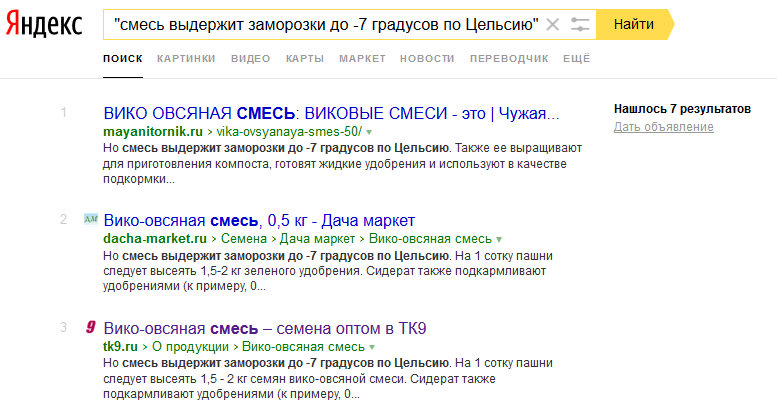
Task: Click snippet text 'Также ее выращивают' of first result
Action: coord(518,148)
